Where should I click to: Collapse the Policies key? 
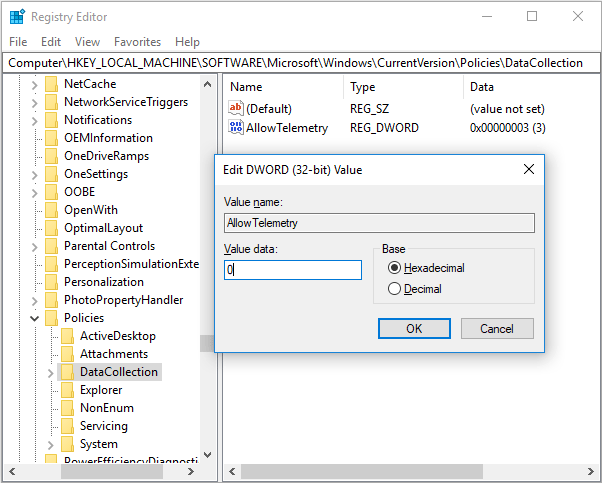click(35, 318)
